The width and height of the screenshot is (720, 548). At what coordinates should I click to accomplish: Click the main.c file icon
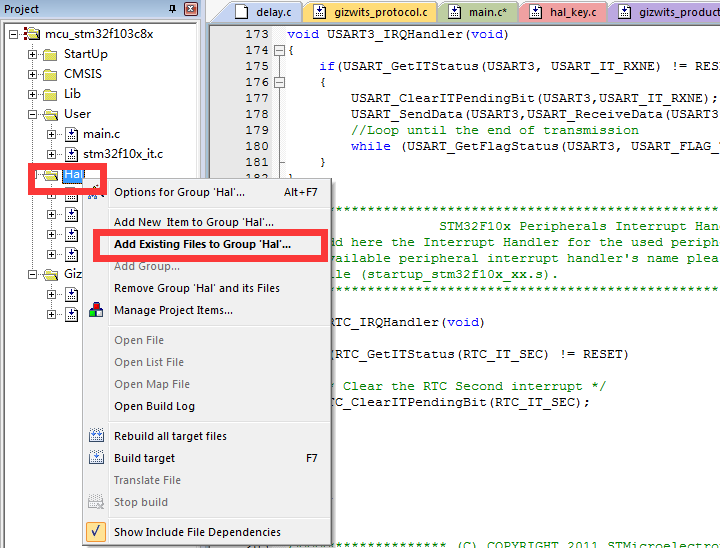pyautogui.click(x=71, y=134)
